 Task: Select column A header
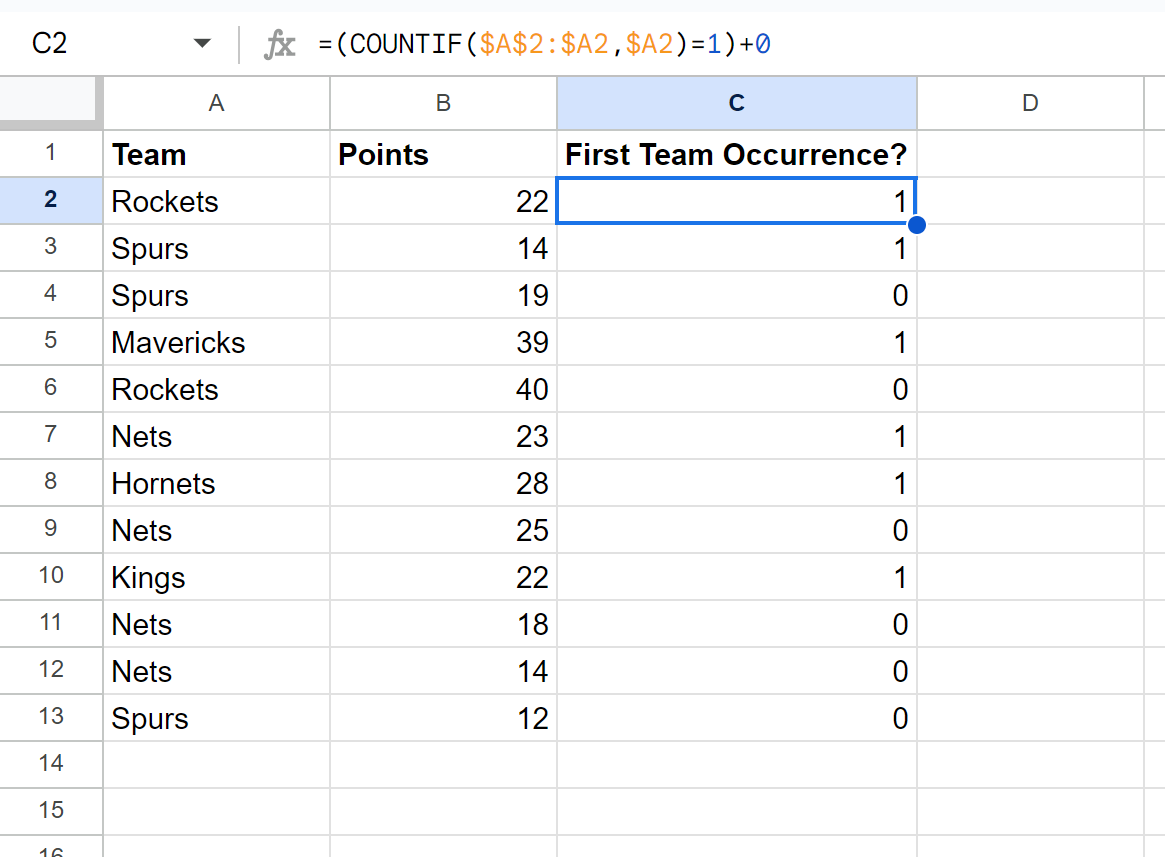click(216, 103)
